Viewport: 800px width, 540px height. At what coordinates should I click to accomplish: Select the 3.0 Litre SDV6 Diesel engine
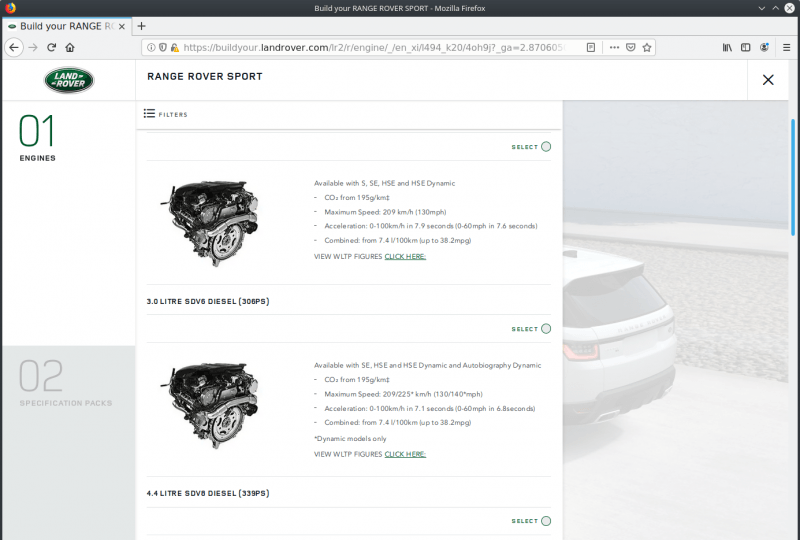tap(546, 329)
